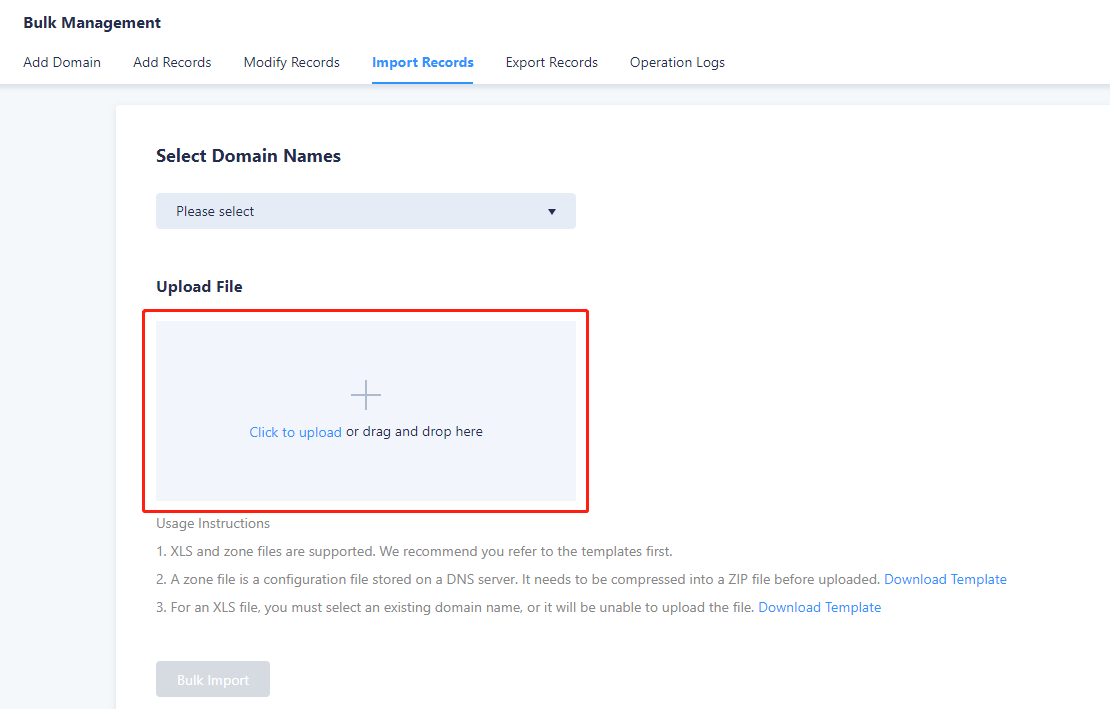
Task: Click the 'Upload File' heading
Action: pyautogui.click(x=200, y=287)
